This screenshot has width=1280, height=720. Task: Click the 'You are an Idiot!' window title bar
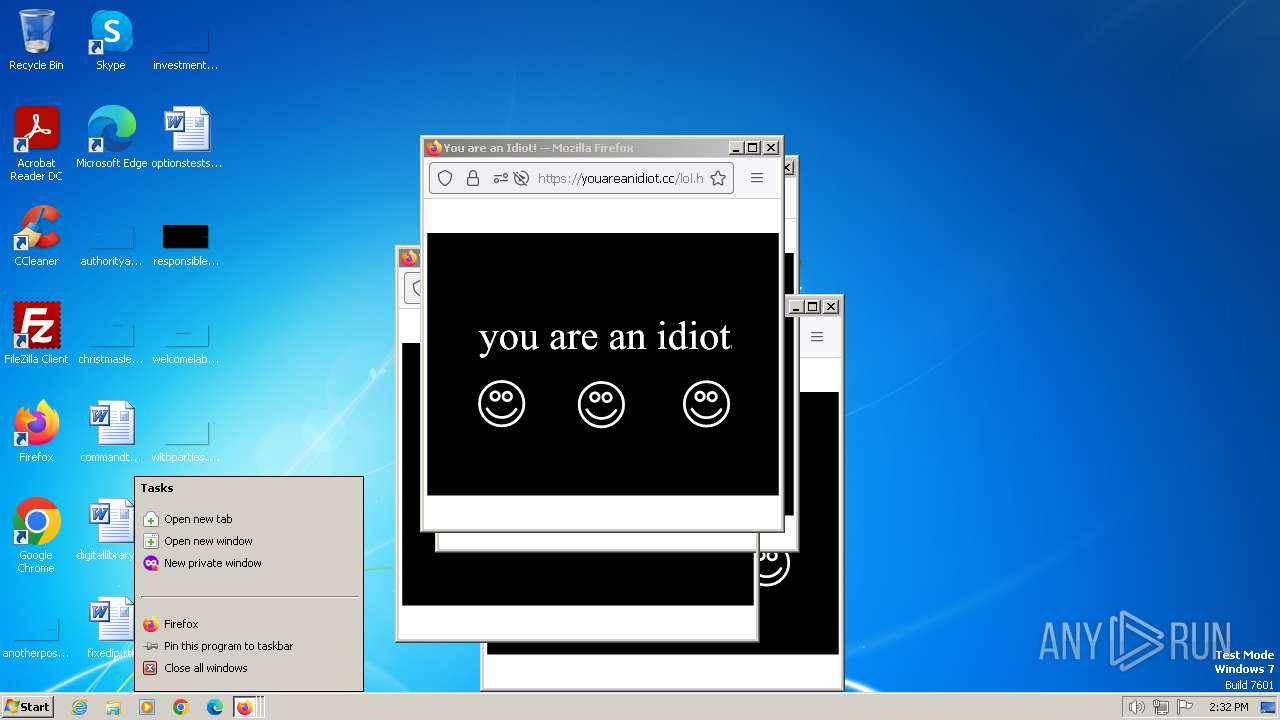575,148
